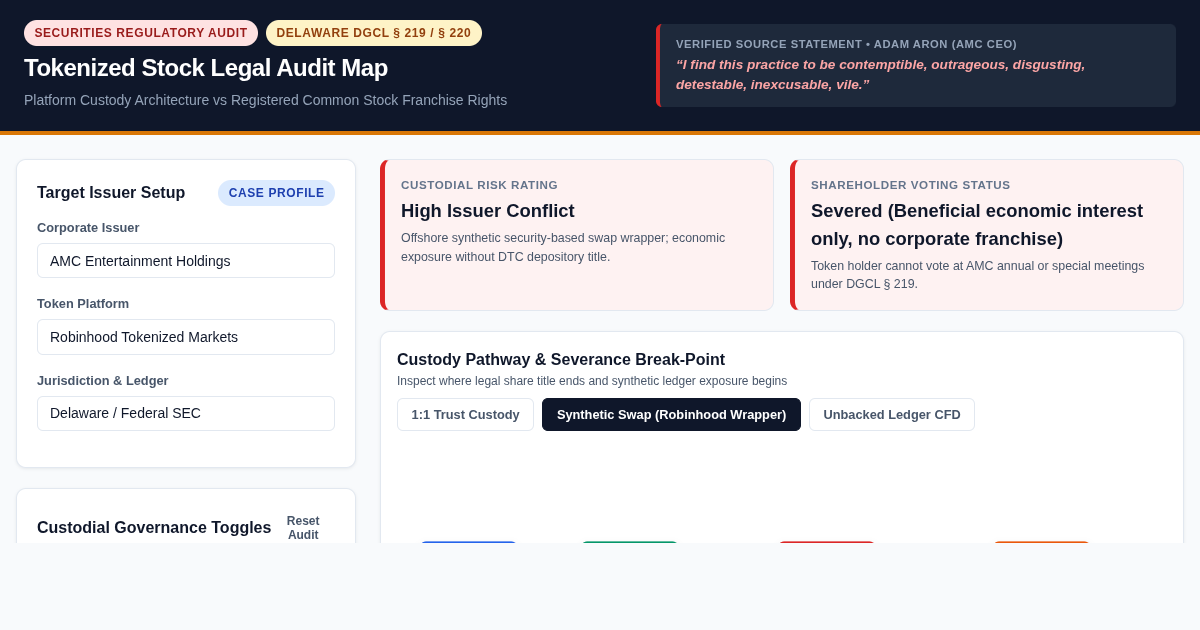Click the DGCL § 219 voting note text
The height and width of the screenshot is (630, 1200).
977,275
